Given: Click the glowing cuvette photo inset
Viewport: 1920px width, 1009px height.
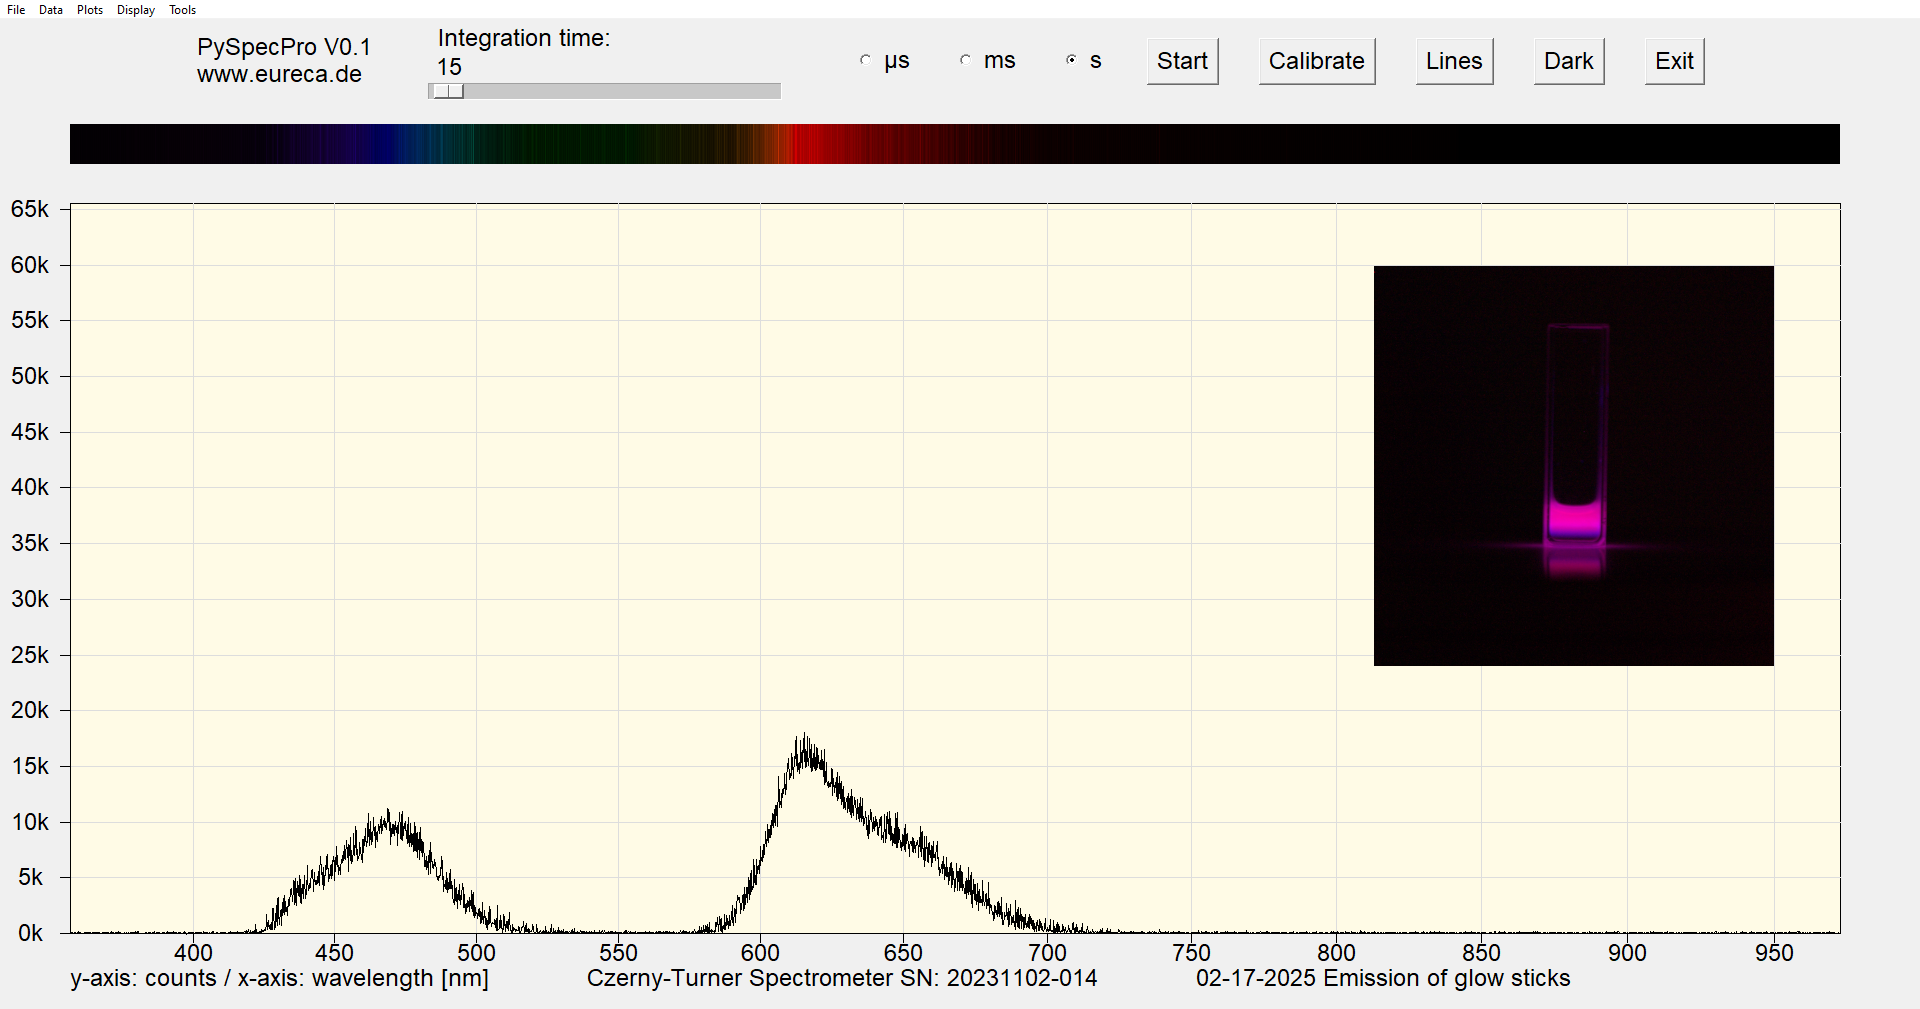Looking at the screenshot, I should [x=1573, y=465].
